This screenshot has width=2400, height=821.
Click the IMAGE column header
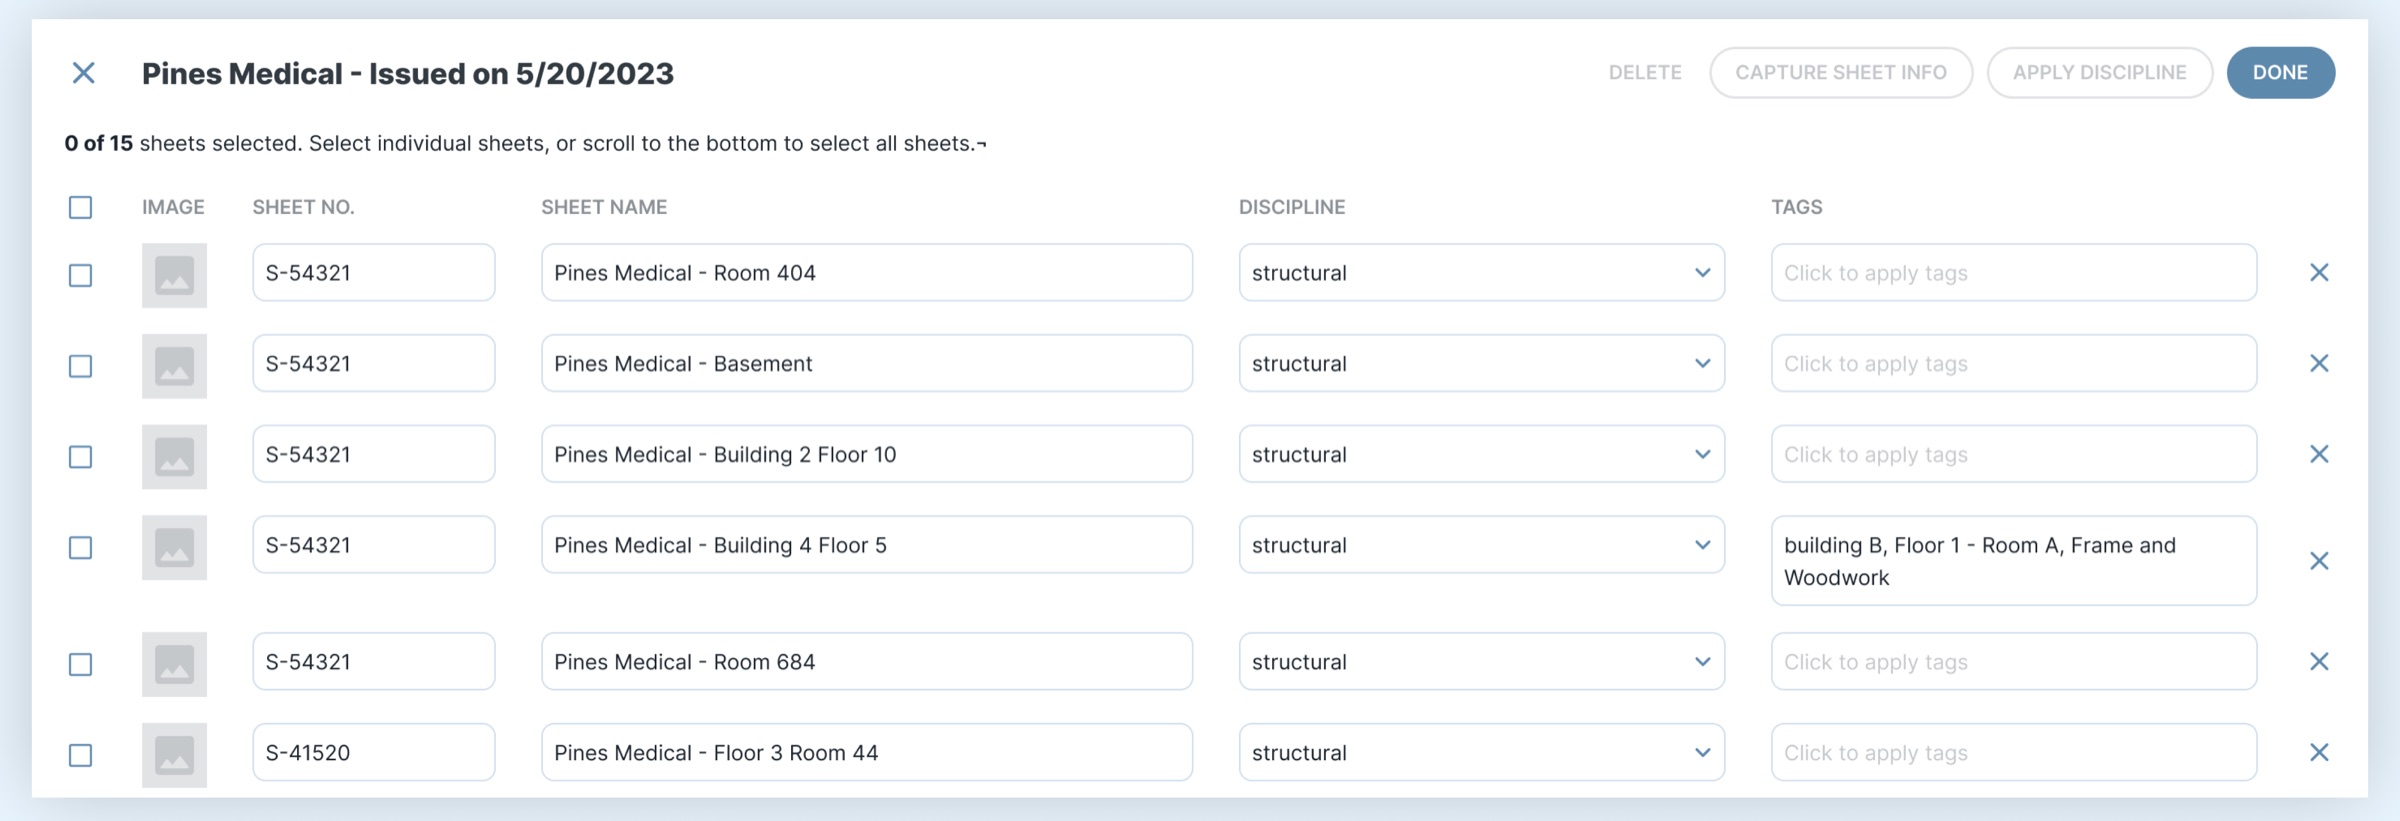pyautogui.click(x=173, y=207)
